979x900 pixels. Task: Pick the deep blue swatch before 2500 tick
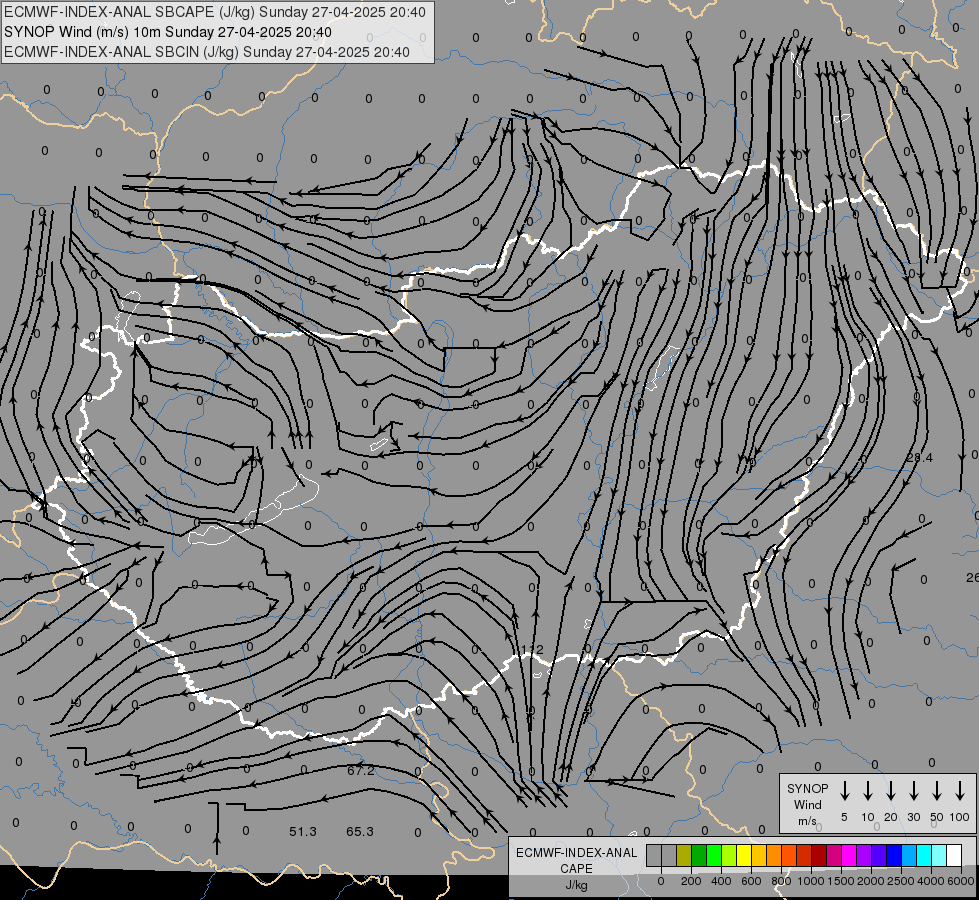click(x=893, y=855)
